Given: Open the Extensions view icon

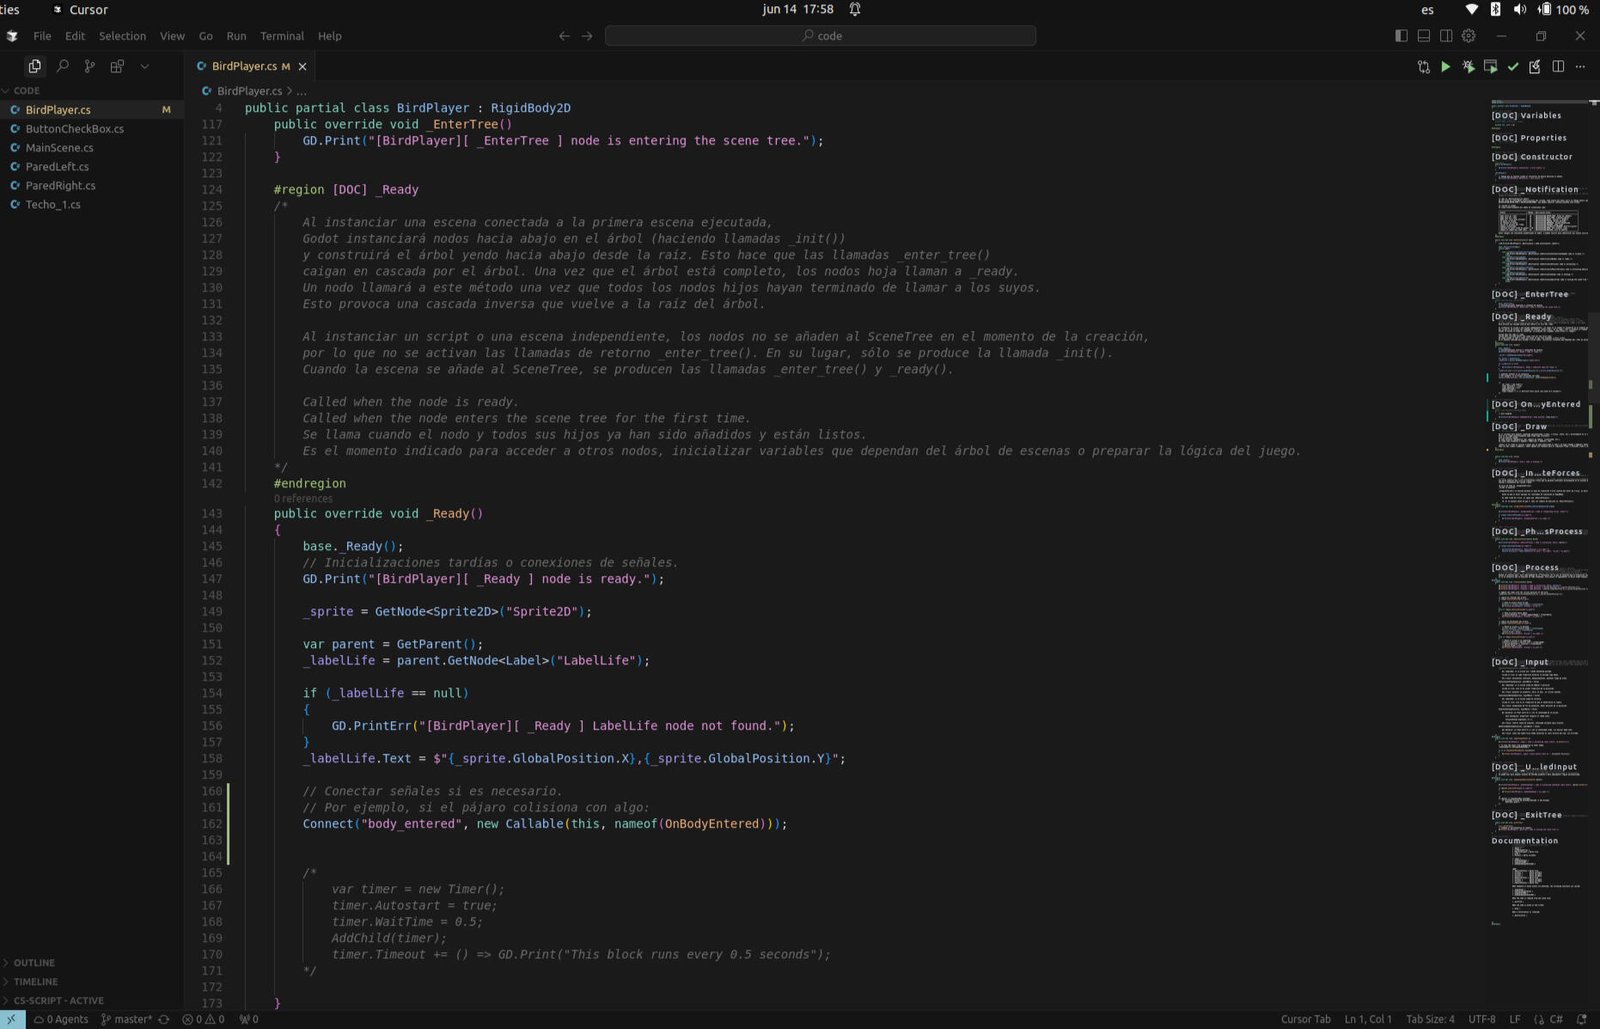Looking at the screenshot, I should click(x=117, y=66).
